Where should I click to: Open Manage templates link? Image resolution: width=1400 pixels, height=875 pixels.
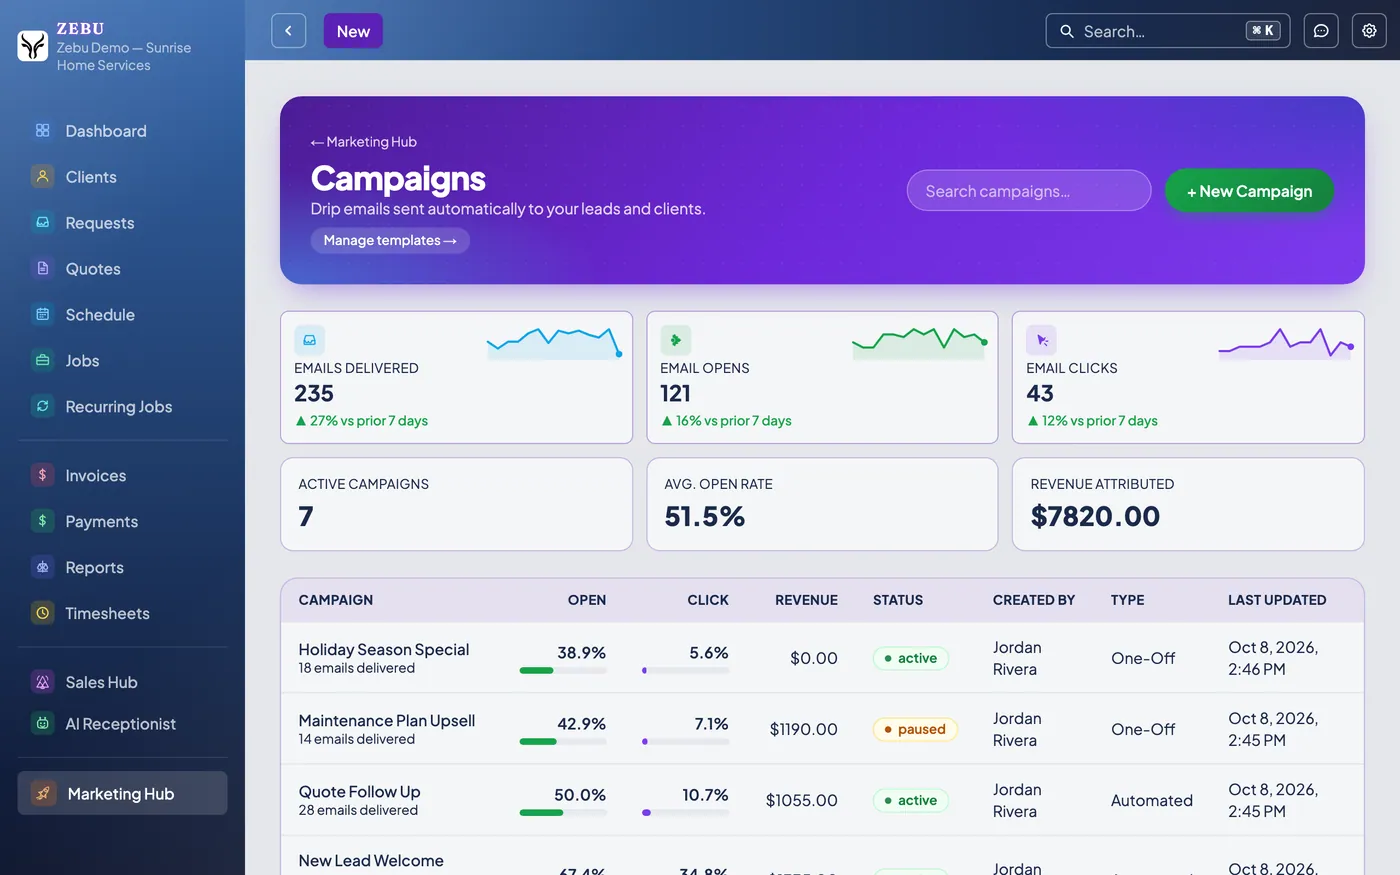390,240
